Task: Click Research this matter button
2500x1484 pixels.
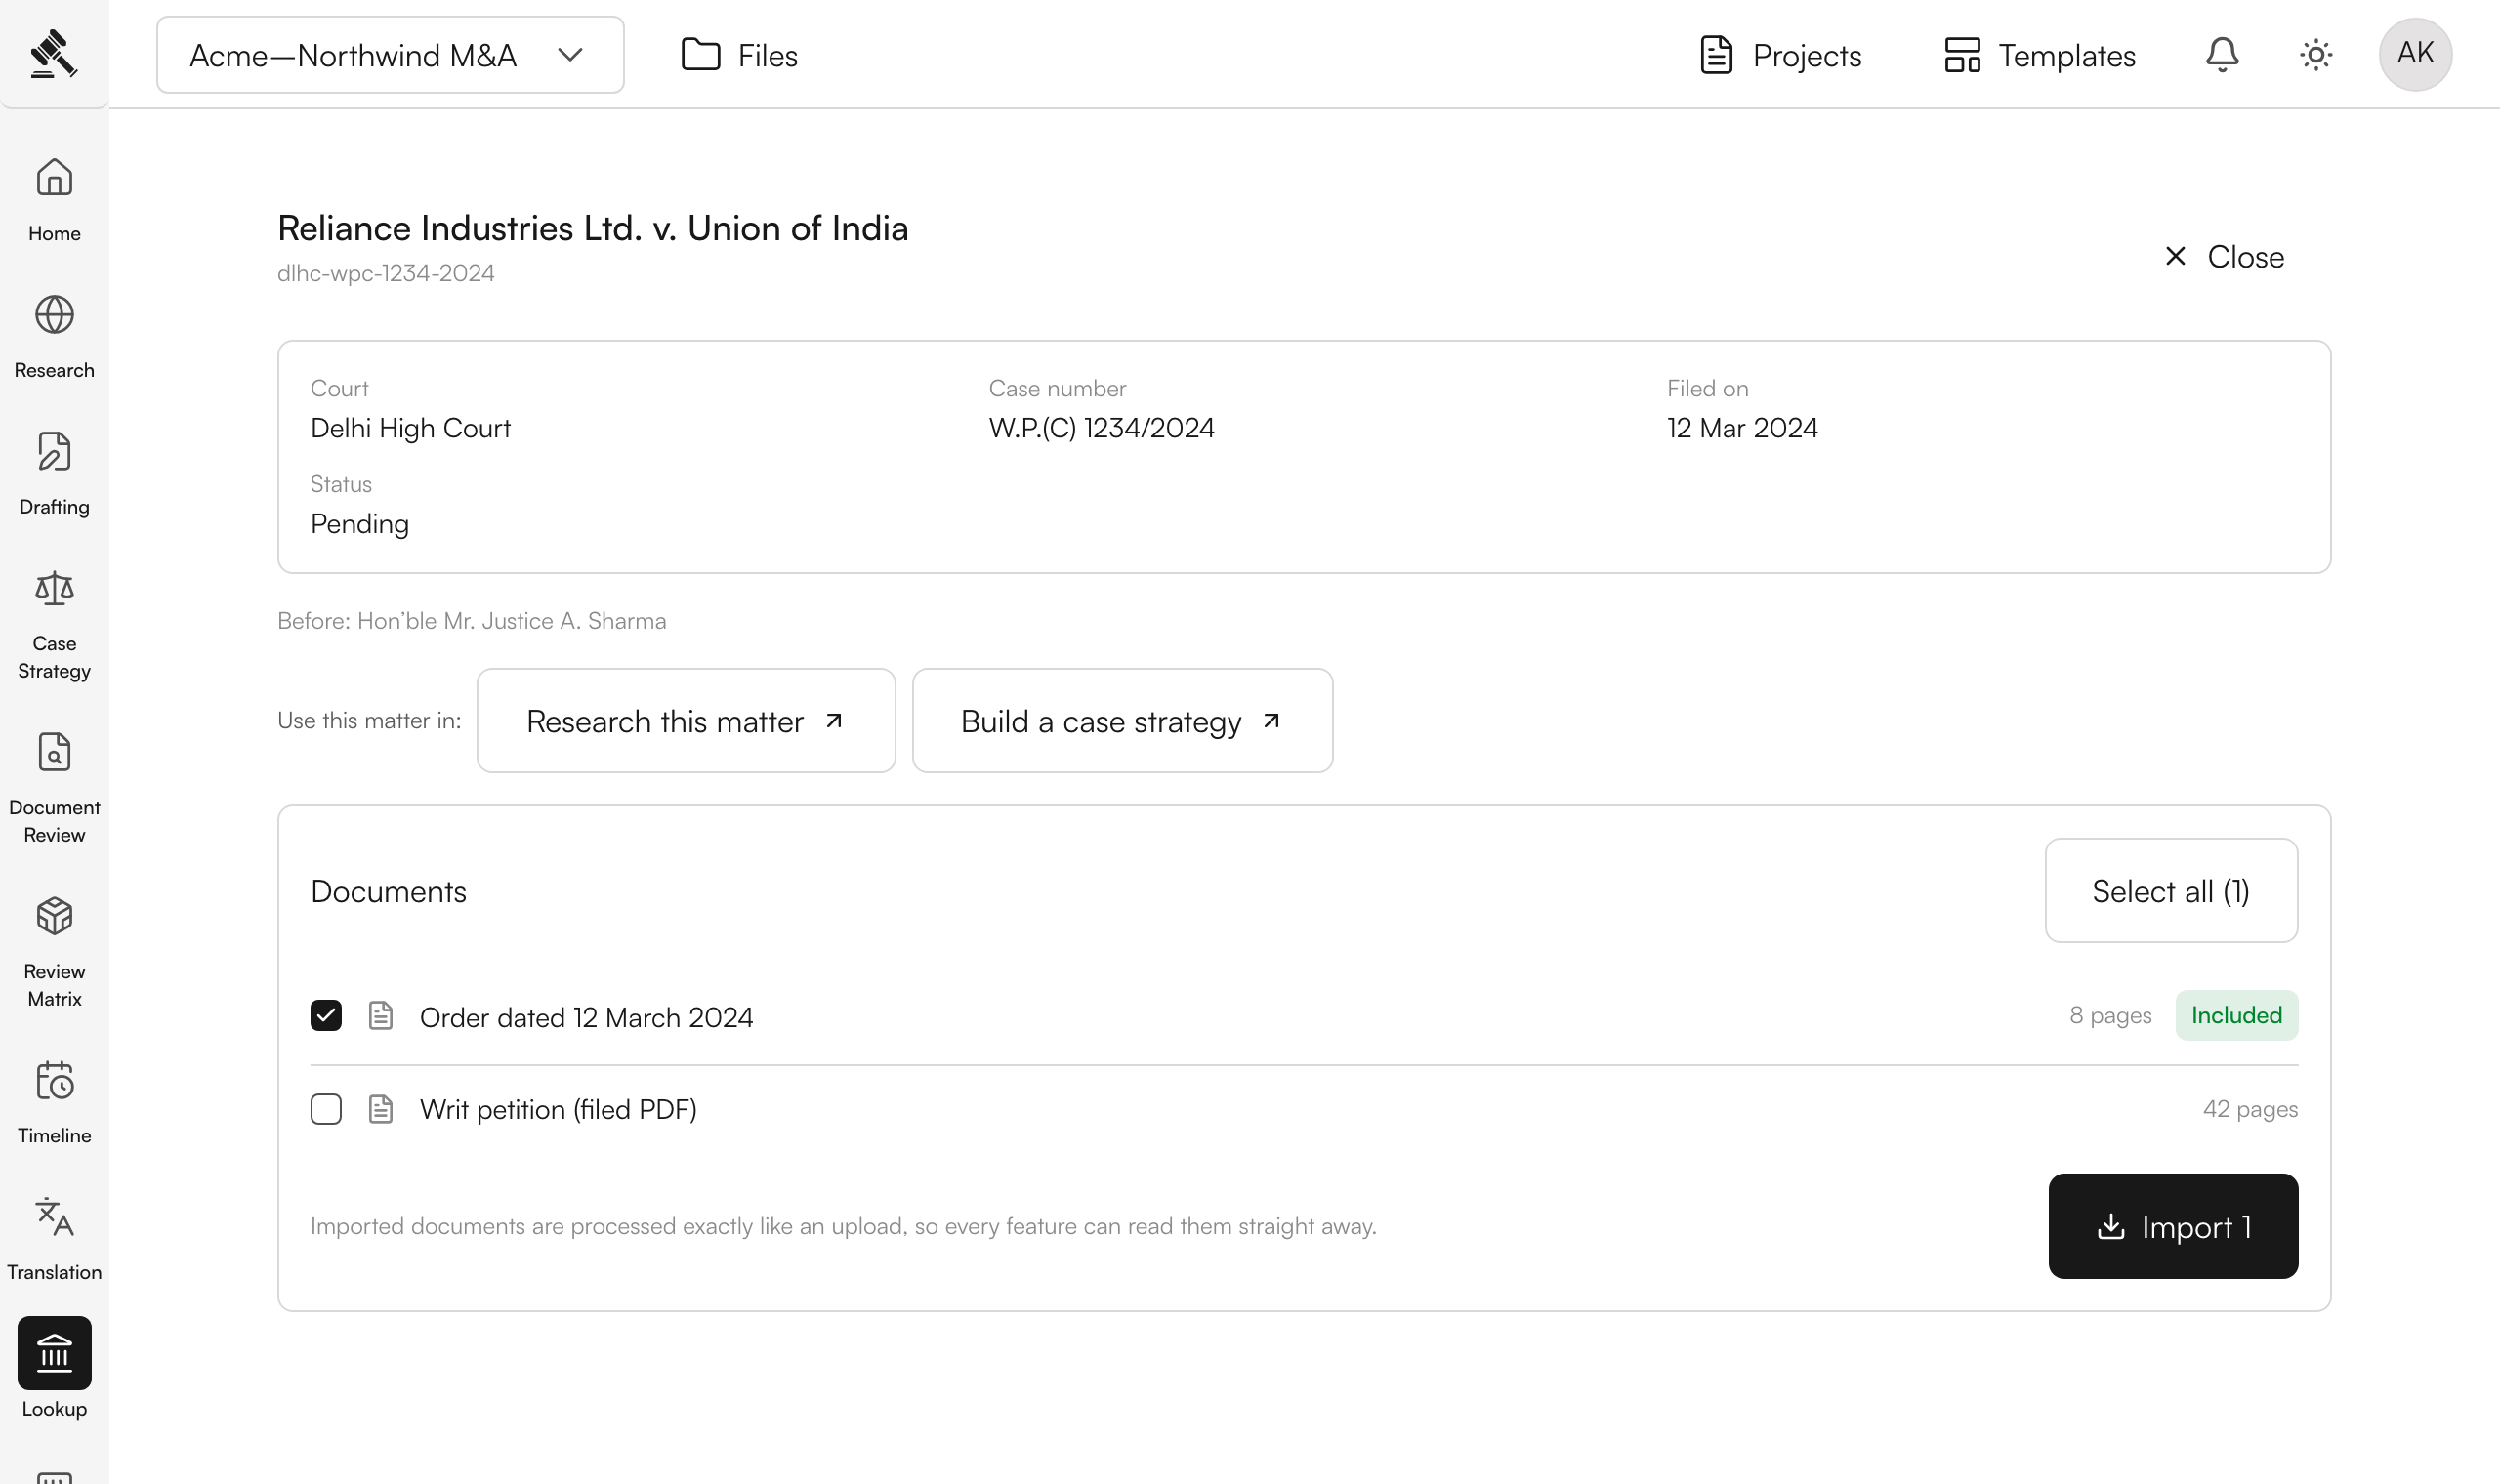Action: click(x=686, y=721)
